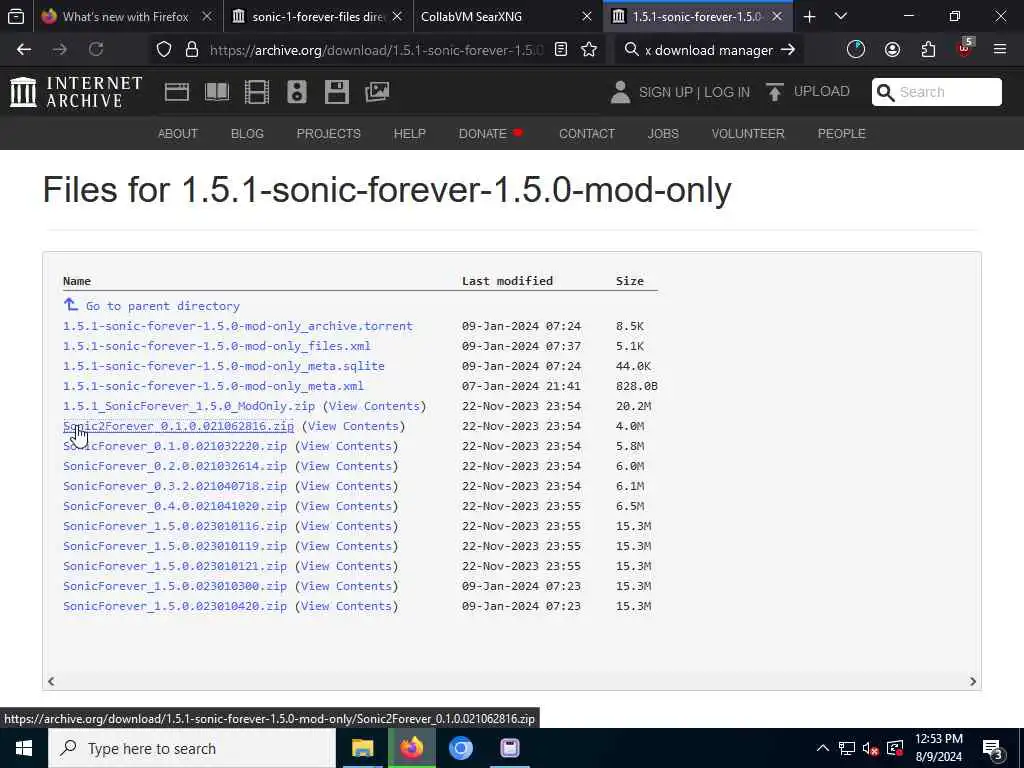Click the Upload arrow icon
Image resolution: width=1024 pixels, height=768 pixels.
(775, 92)
